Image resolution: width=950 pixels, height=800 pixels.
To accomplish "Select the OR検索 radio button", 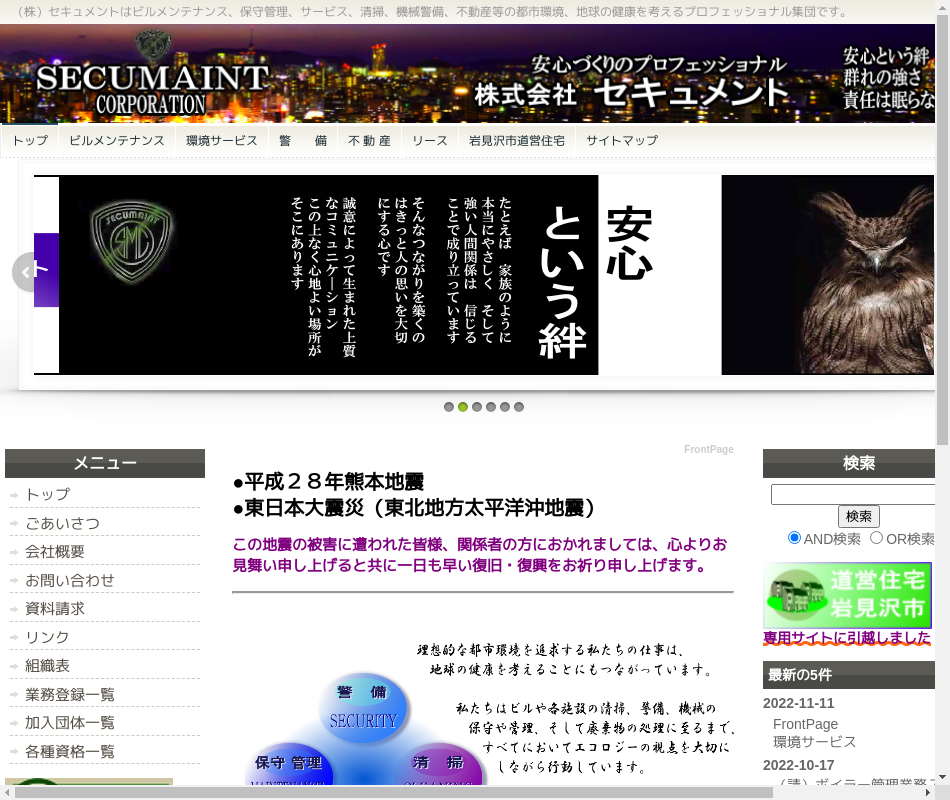I will pos(876,538).
